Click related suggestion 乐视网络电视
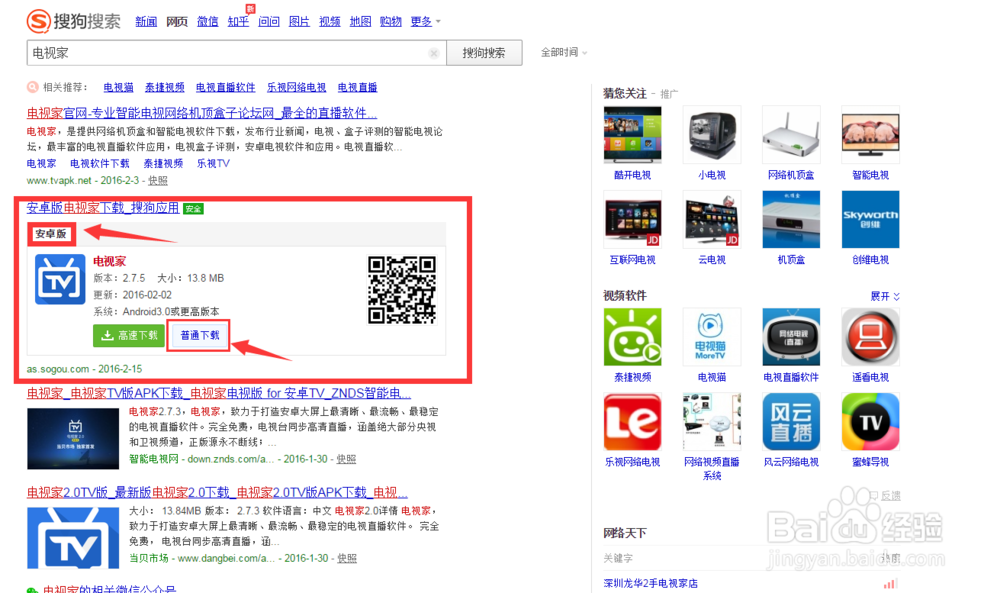 (x=296, y=87)
